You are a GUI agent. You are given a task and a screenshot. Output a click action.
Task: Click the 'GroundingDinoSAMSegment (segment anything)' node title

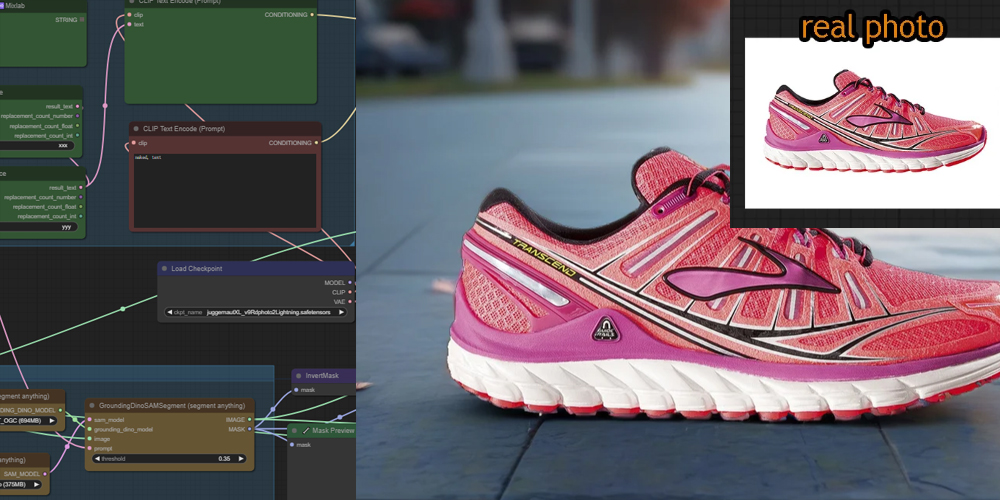(172, 406)
